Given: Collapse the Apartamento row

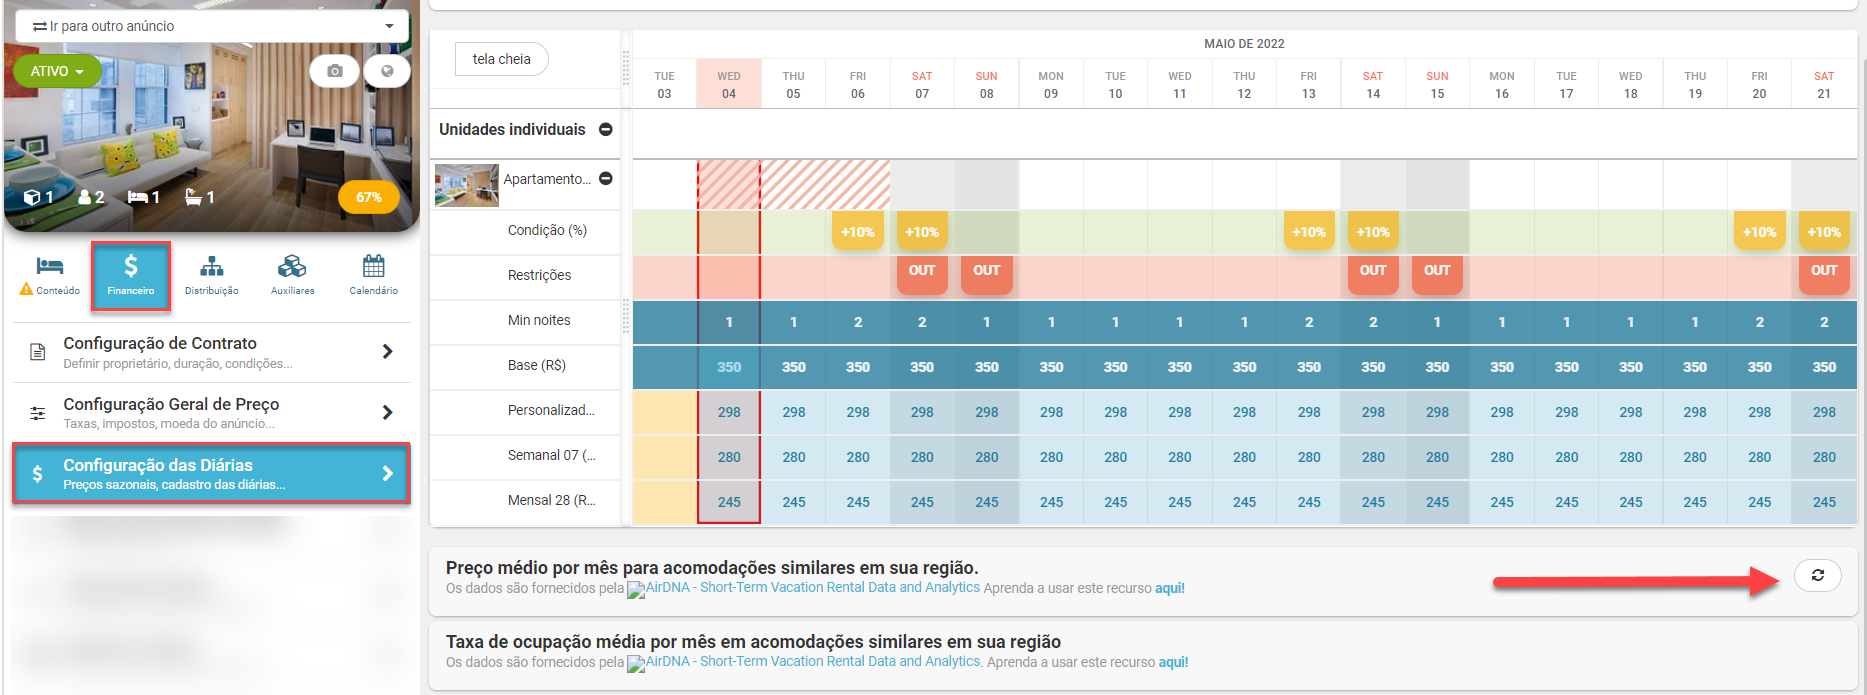Looking at the screenshot, I should [606, 179].
